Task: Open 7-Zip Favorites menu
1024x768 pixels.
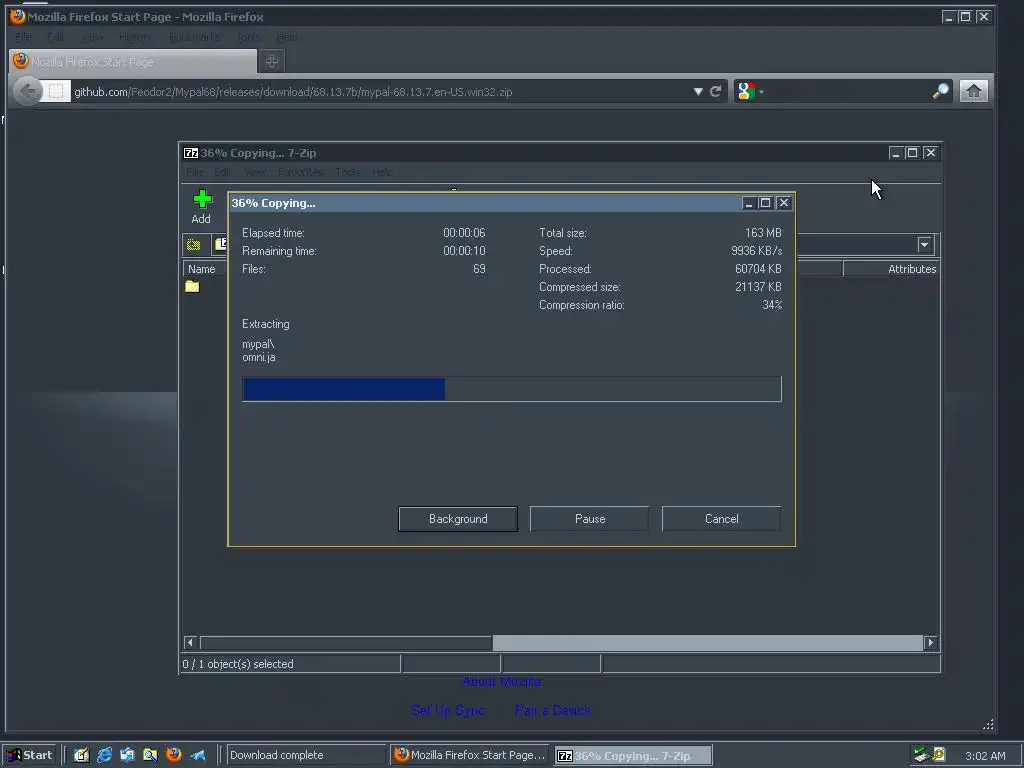Action: coord(300,172)
